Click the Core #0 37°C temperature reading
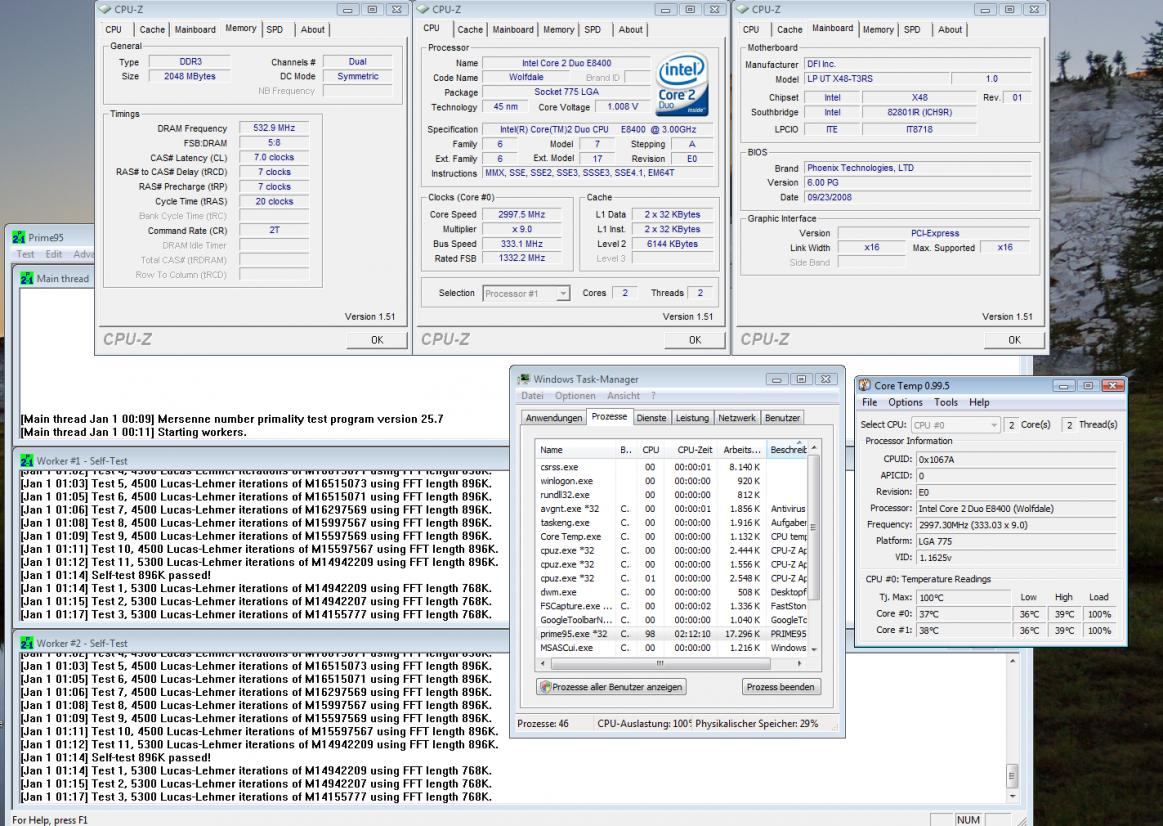Image resolution: width=1163 pixels, height=826 pixels. point(963,614)
